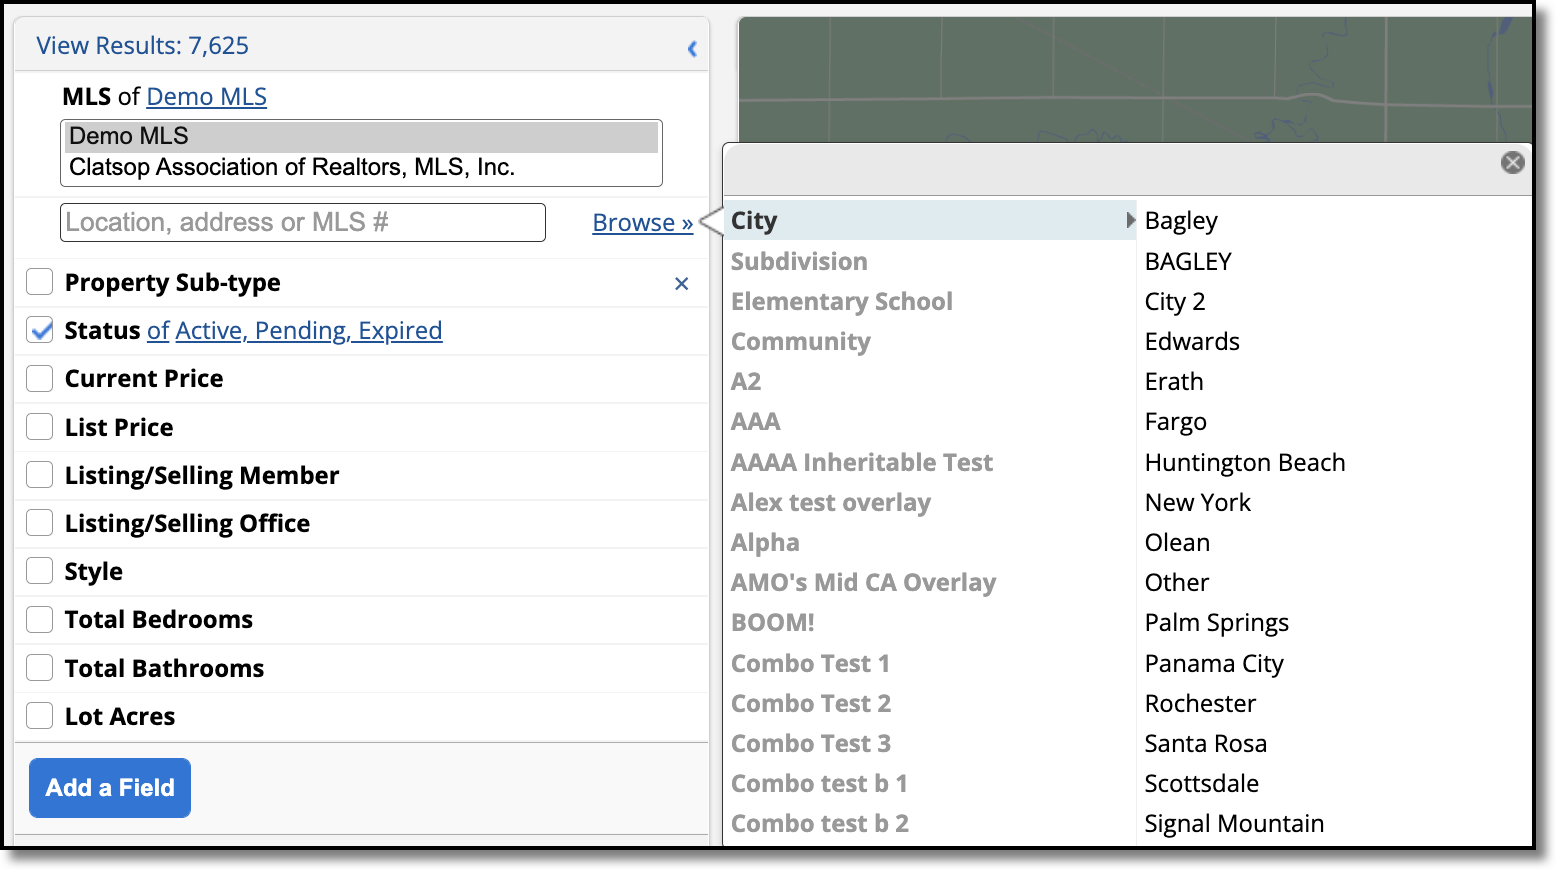Choose Santa Rosa in the city list
The width and height of the screenshot is (1556, 870).
pos(1206,743)
